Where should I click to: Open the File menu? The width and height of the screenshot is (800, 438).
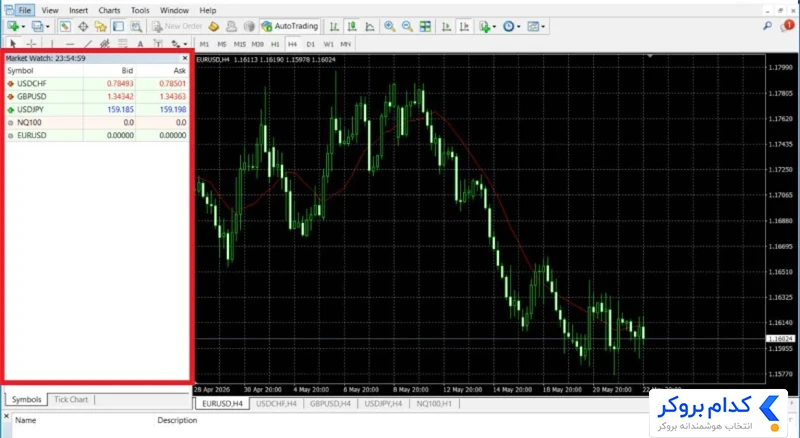pos(24,10)
